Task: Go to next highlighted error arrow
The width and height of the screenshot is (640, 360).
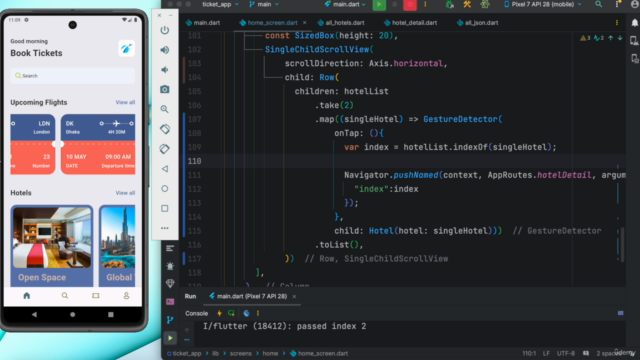Action: 620,38
